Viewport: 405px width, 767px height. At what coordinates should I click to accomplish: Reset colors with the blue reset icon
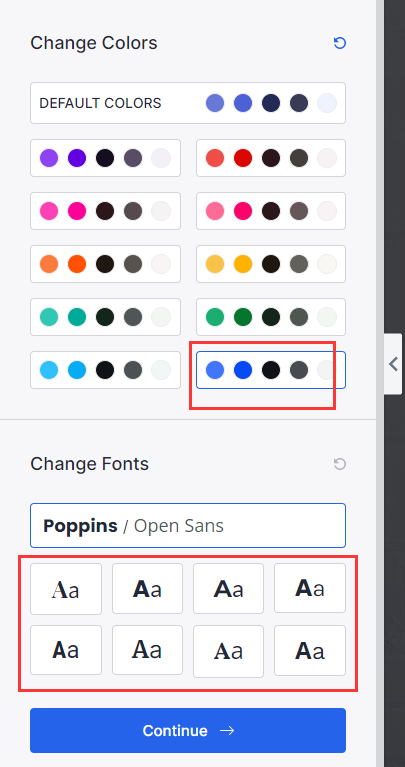coord(339,43)
